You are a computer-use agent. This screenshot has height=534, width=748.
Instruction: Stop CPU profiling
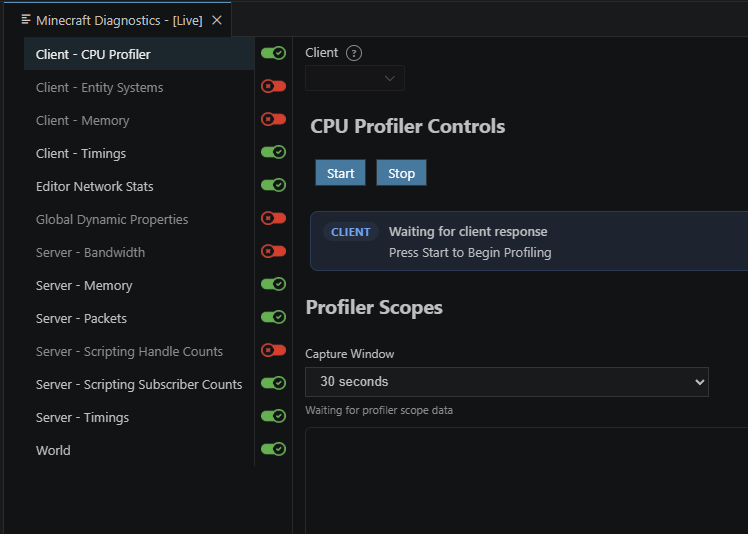401,173
